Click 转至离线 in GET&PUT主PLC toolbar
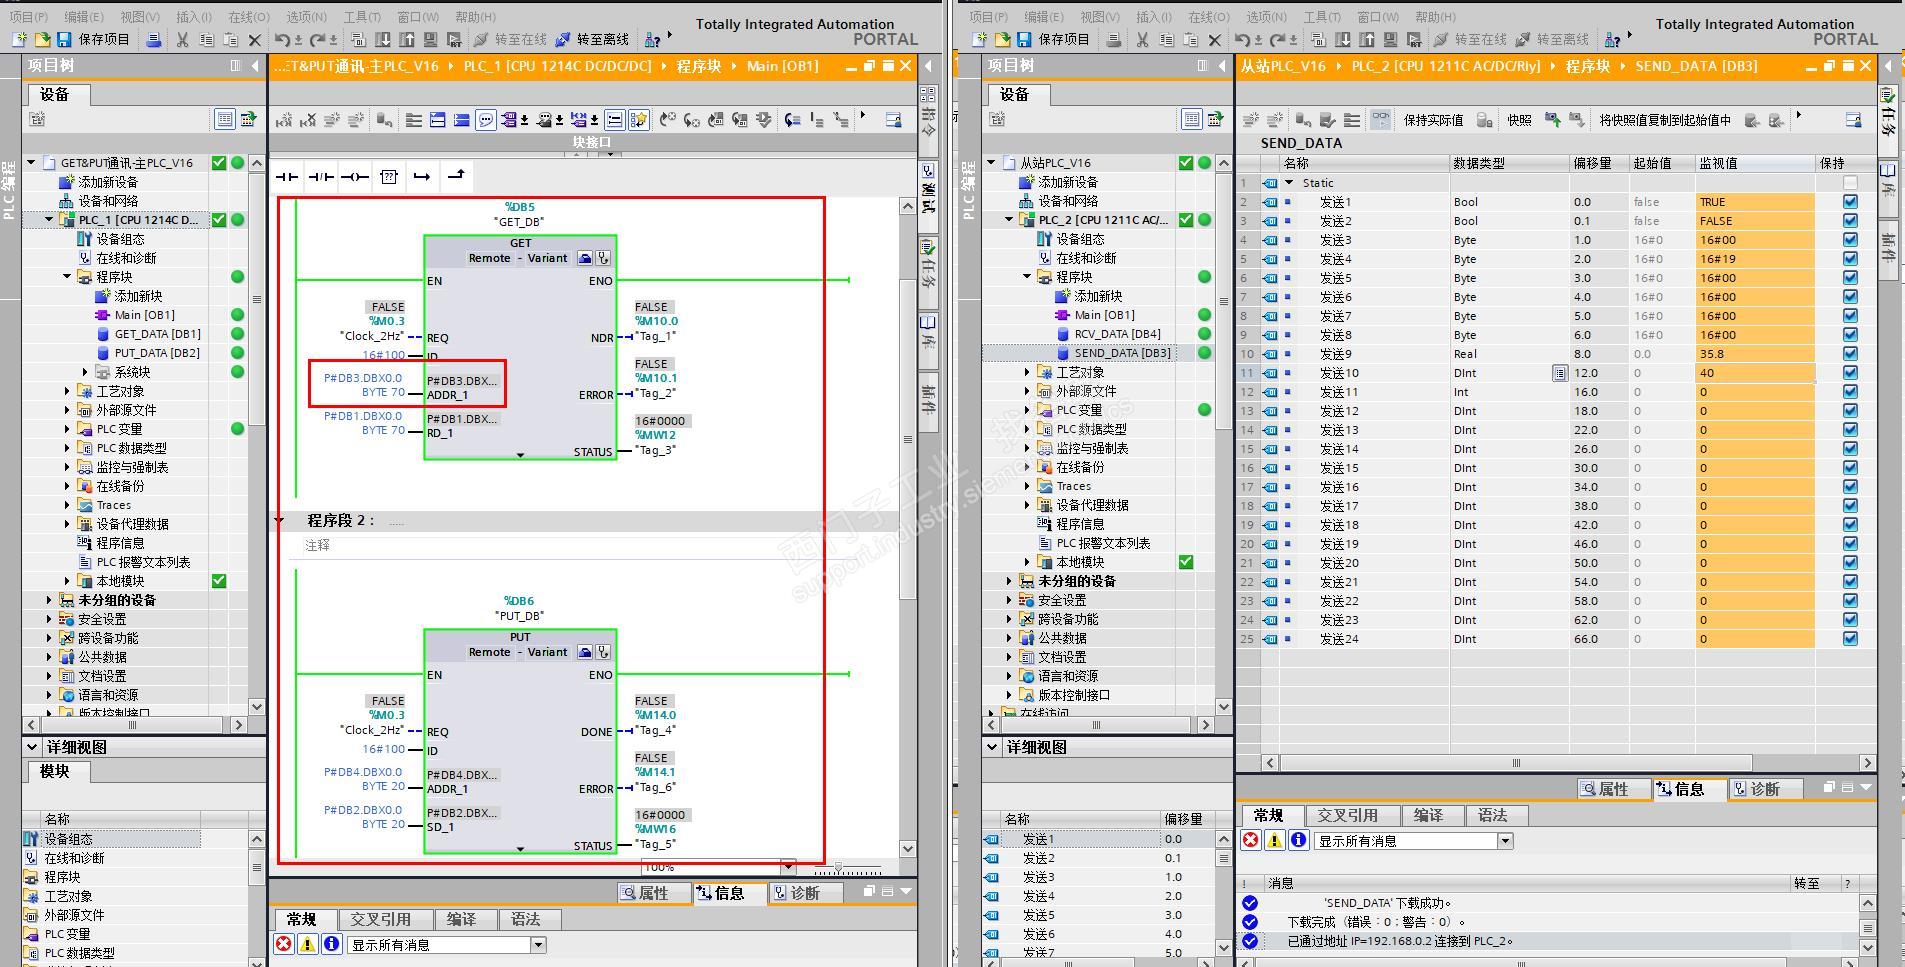This screenshot has width=1905, height=967. coord(592,40)
